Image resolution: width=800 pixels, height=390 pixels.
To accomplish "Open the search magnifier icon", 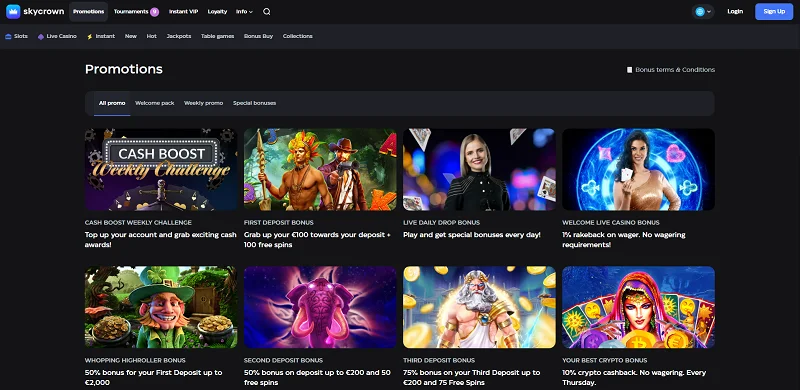I will point(267,12).
